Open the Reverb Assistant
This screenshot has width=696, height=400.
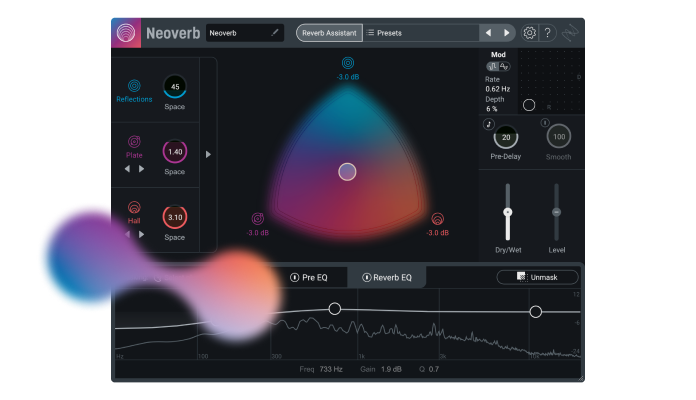click(x=329, y=33)
